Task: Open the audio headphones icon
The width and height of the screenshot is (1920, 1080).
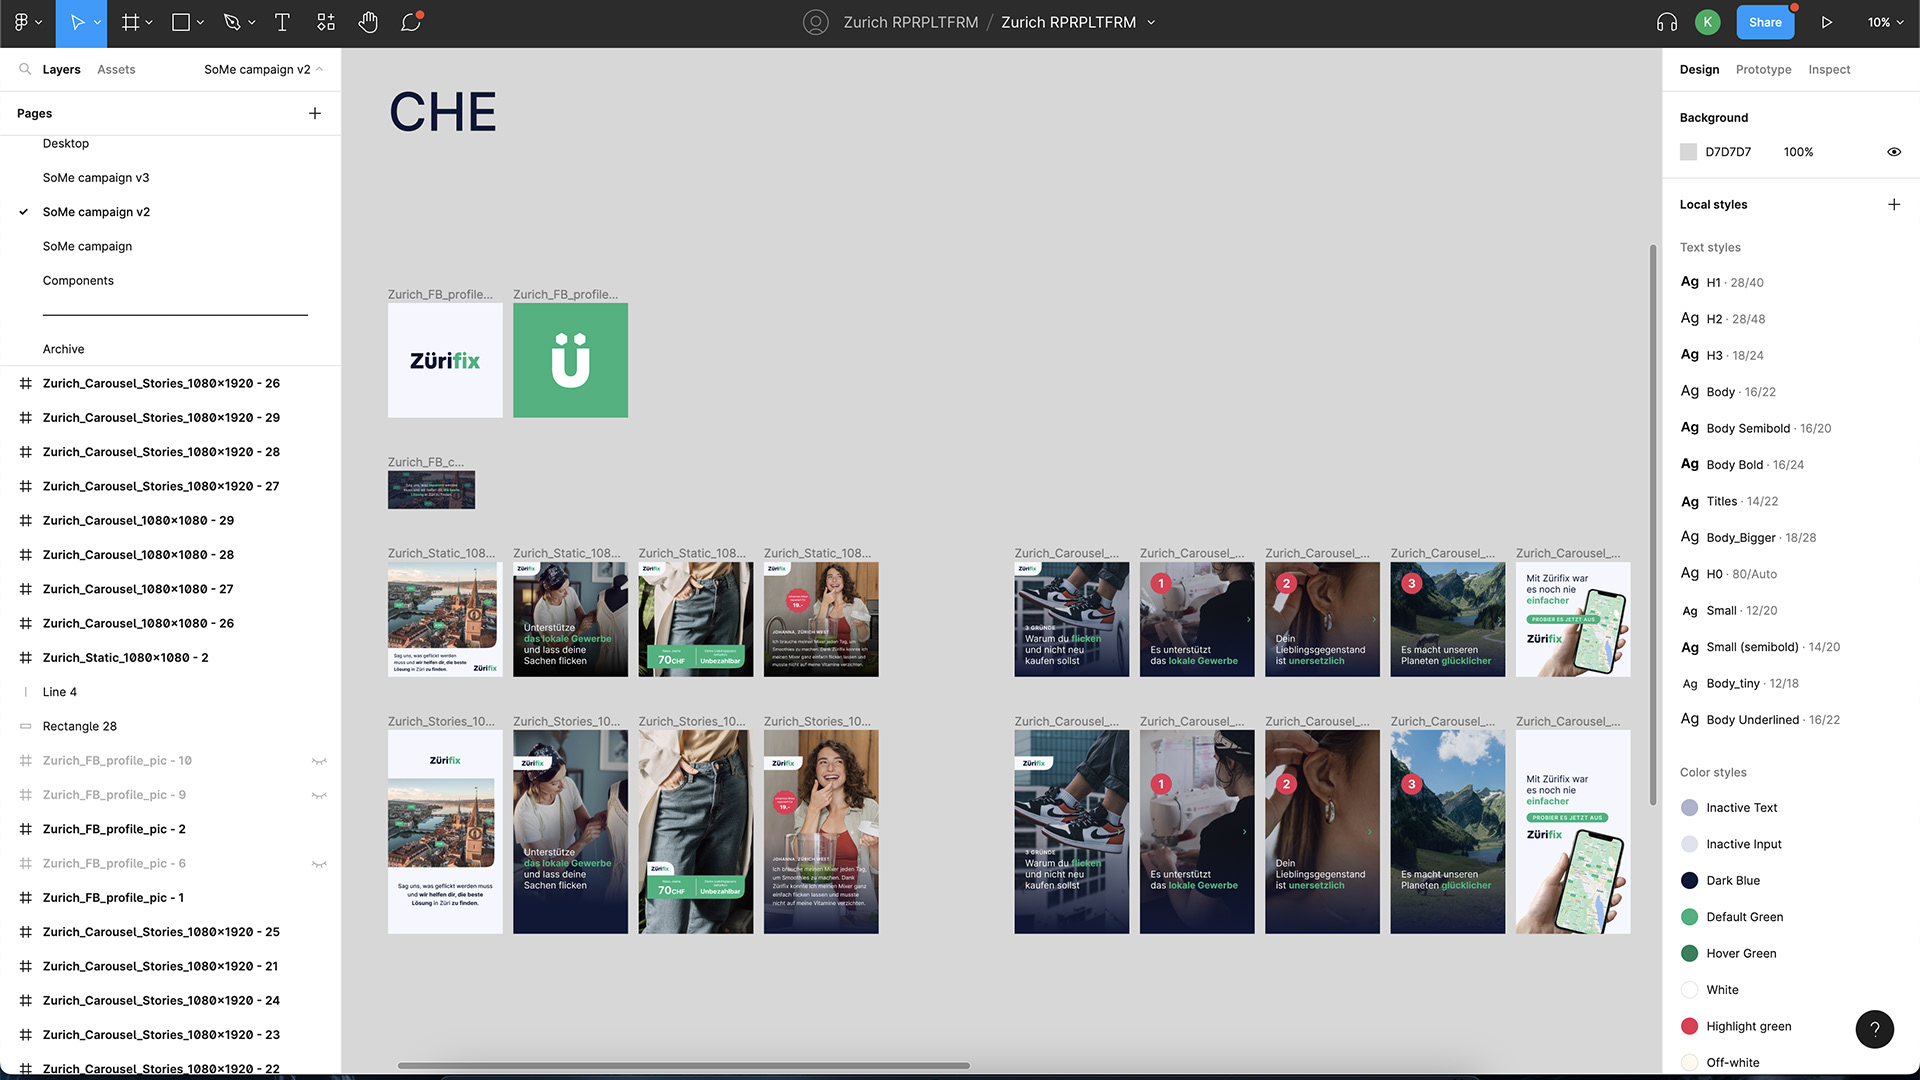Action: tap(1666, 22)
